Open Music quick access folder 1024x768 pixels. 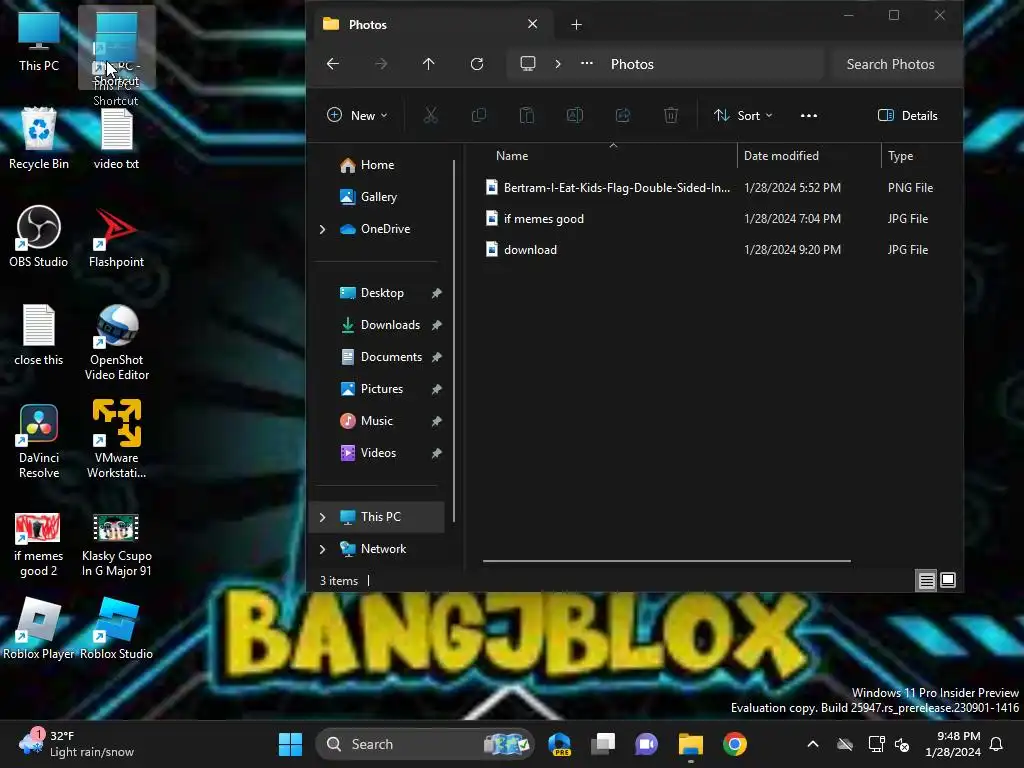[x=379, y=421]
